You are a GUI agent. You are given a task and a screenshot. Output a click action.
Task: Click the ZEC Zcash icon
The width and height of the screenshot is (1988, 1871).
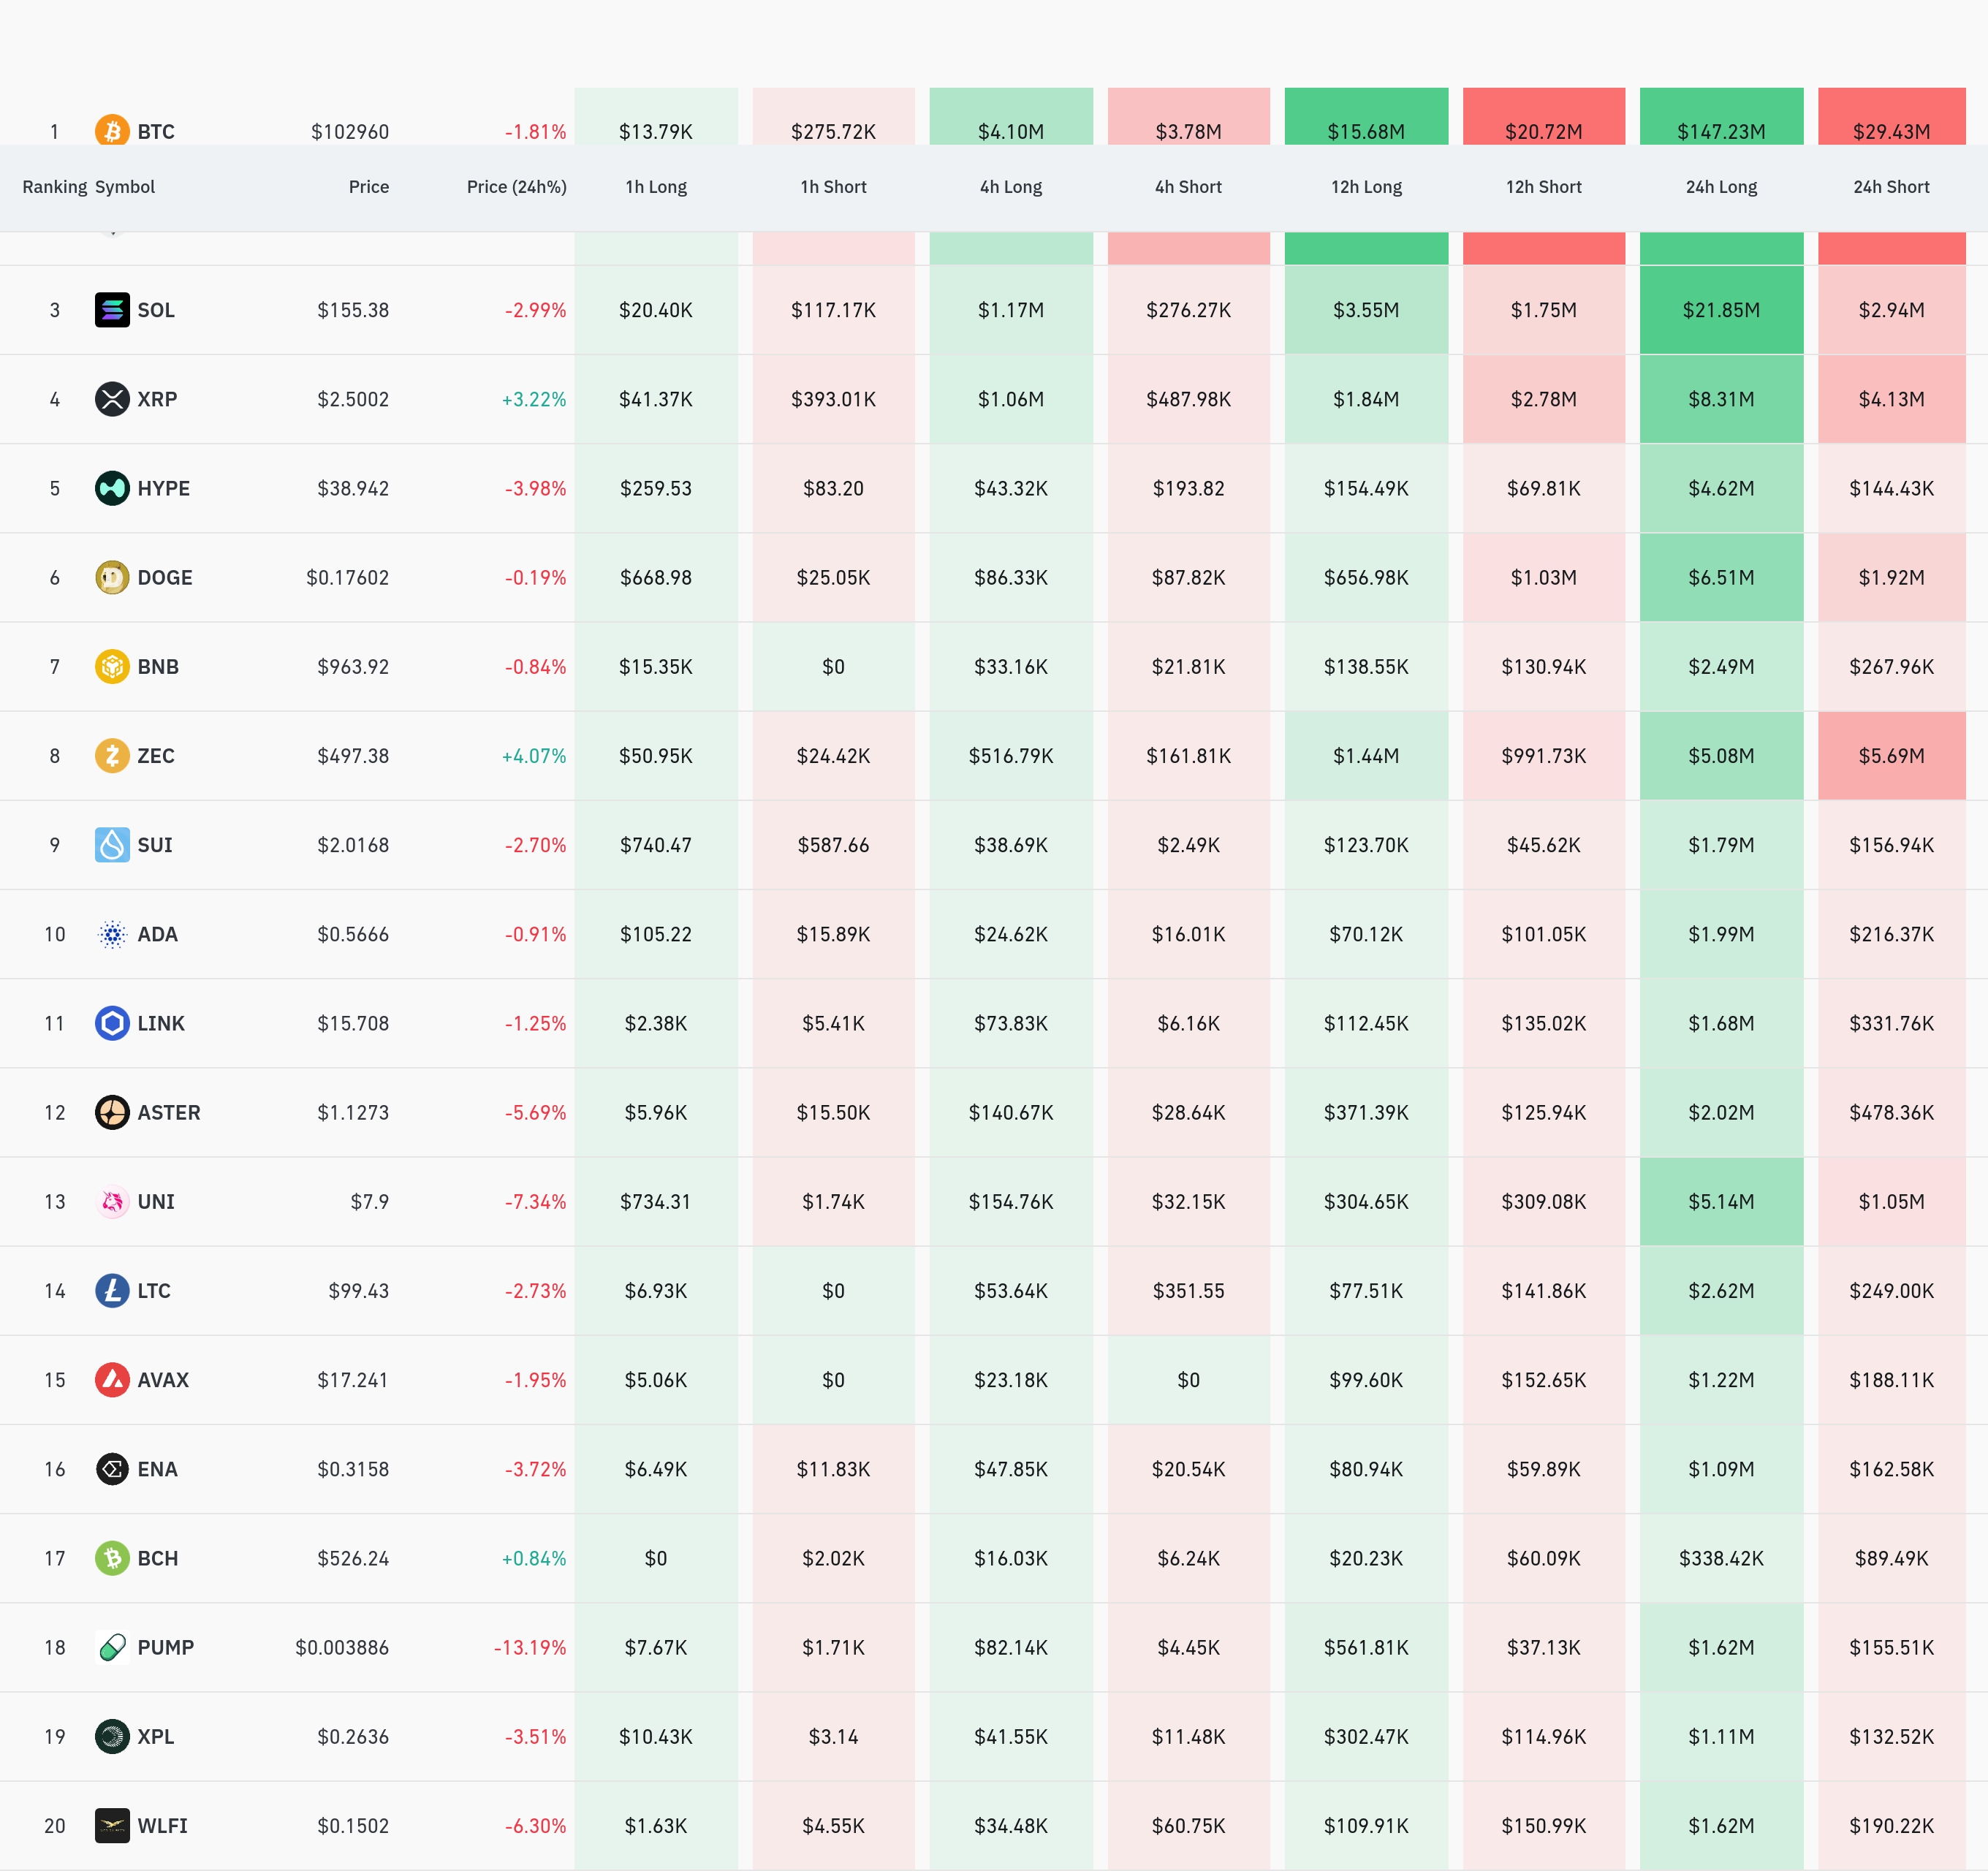[x=112, y=755]
